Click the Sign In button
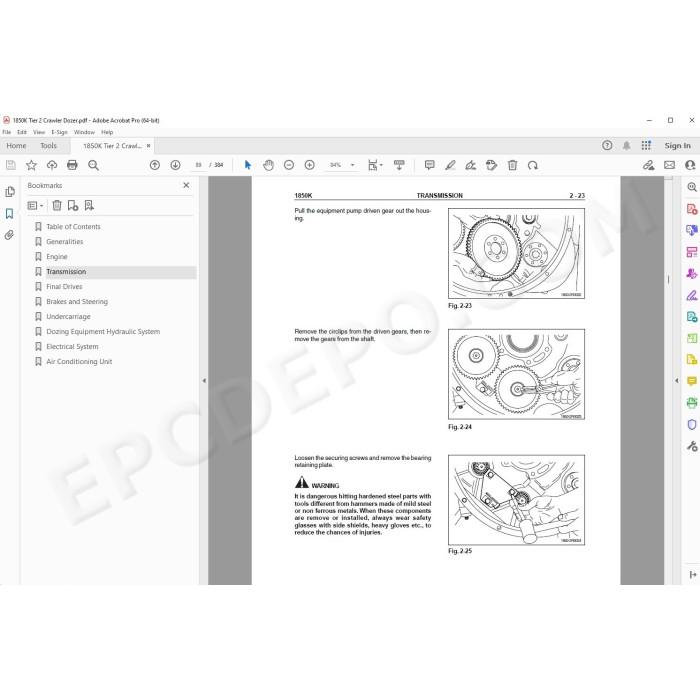Screen dimensions: 700x700 coord(677,146)
